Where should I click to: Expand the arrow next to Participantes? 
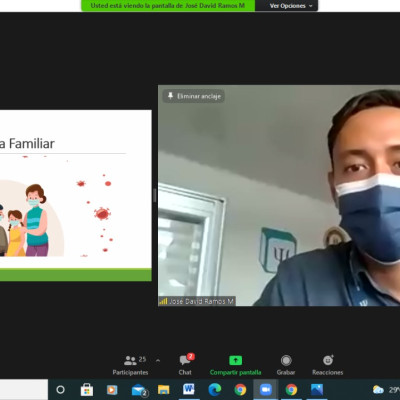158,360
